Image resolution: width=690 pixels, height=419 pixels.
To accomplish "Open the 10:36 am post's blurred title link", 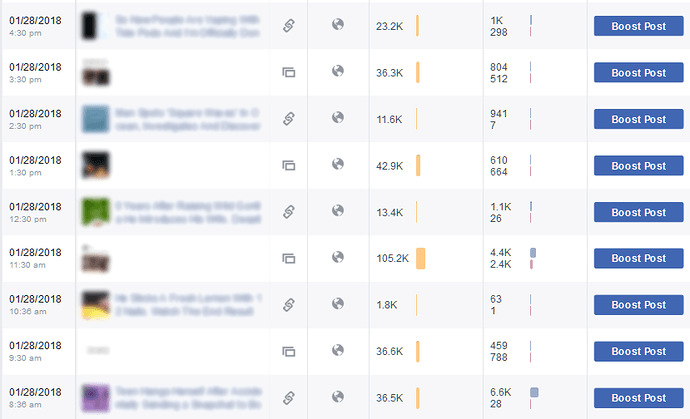I will click(188, 305).
